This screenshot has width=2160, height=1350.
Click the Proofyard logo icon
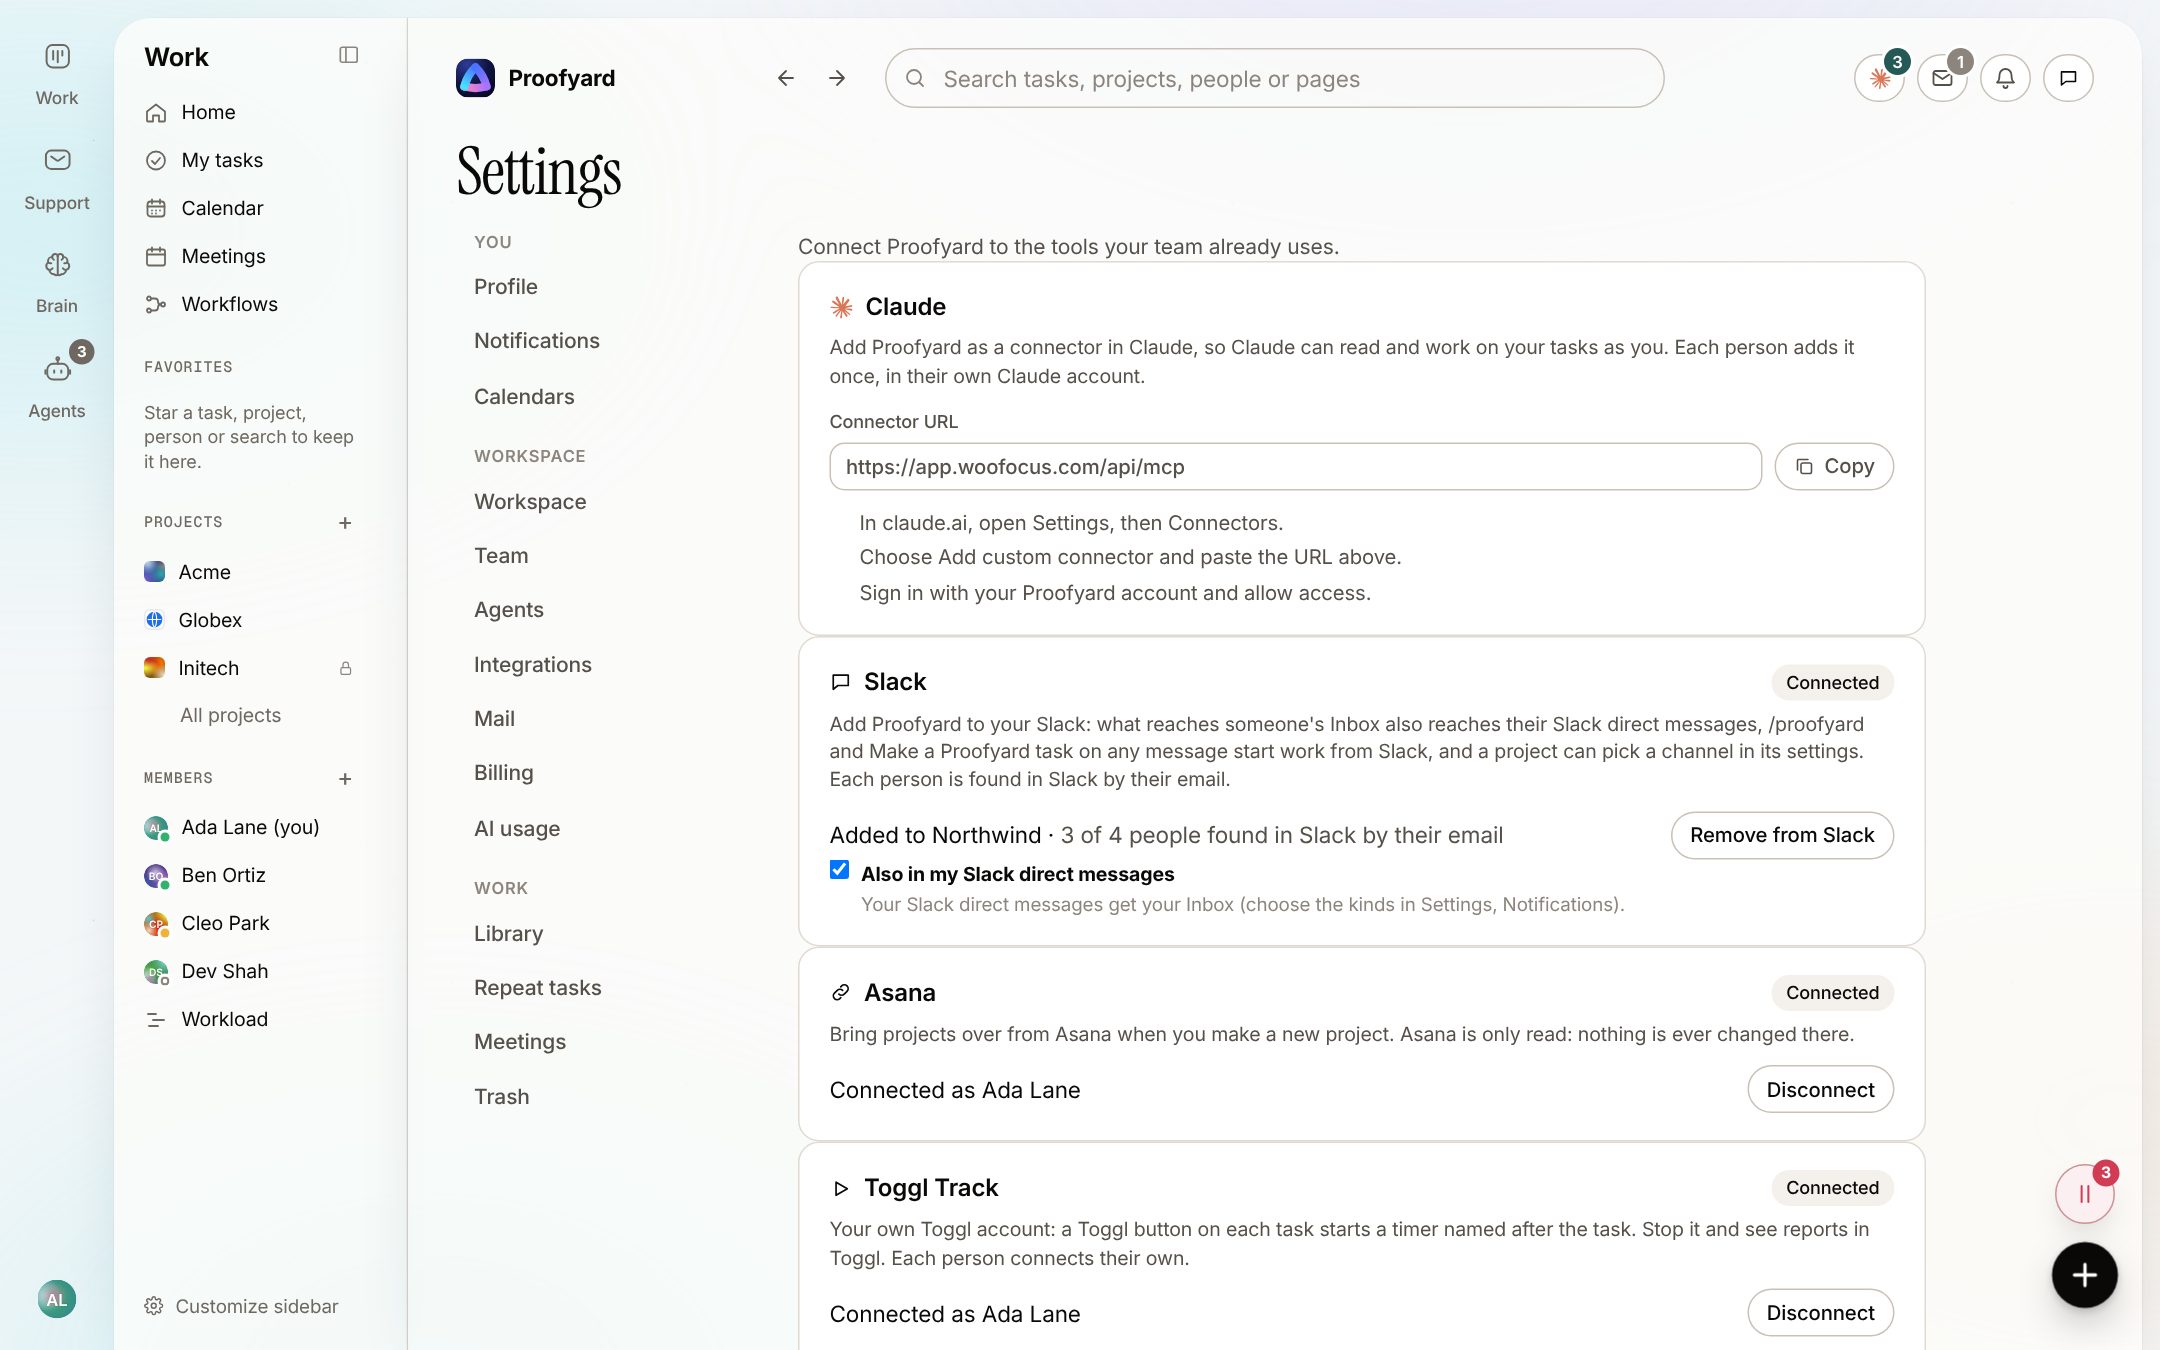[x=475, y=78]
